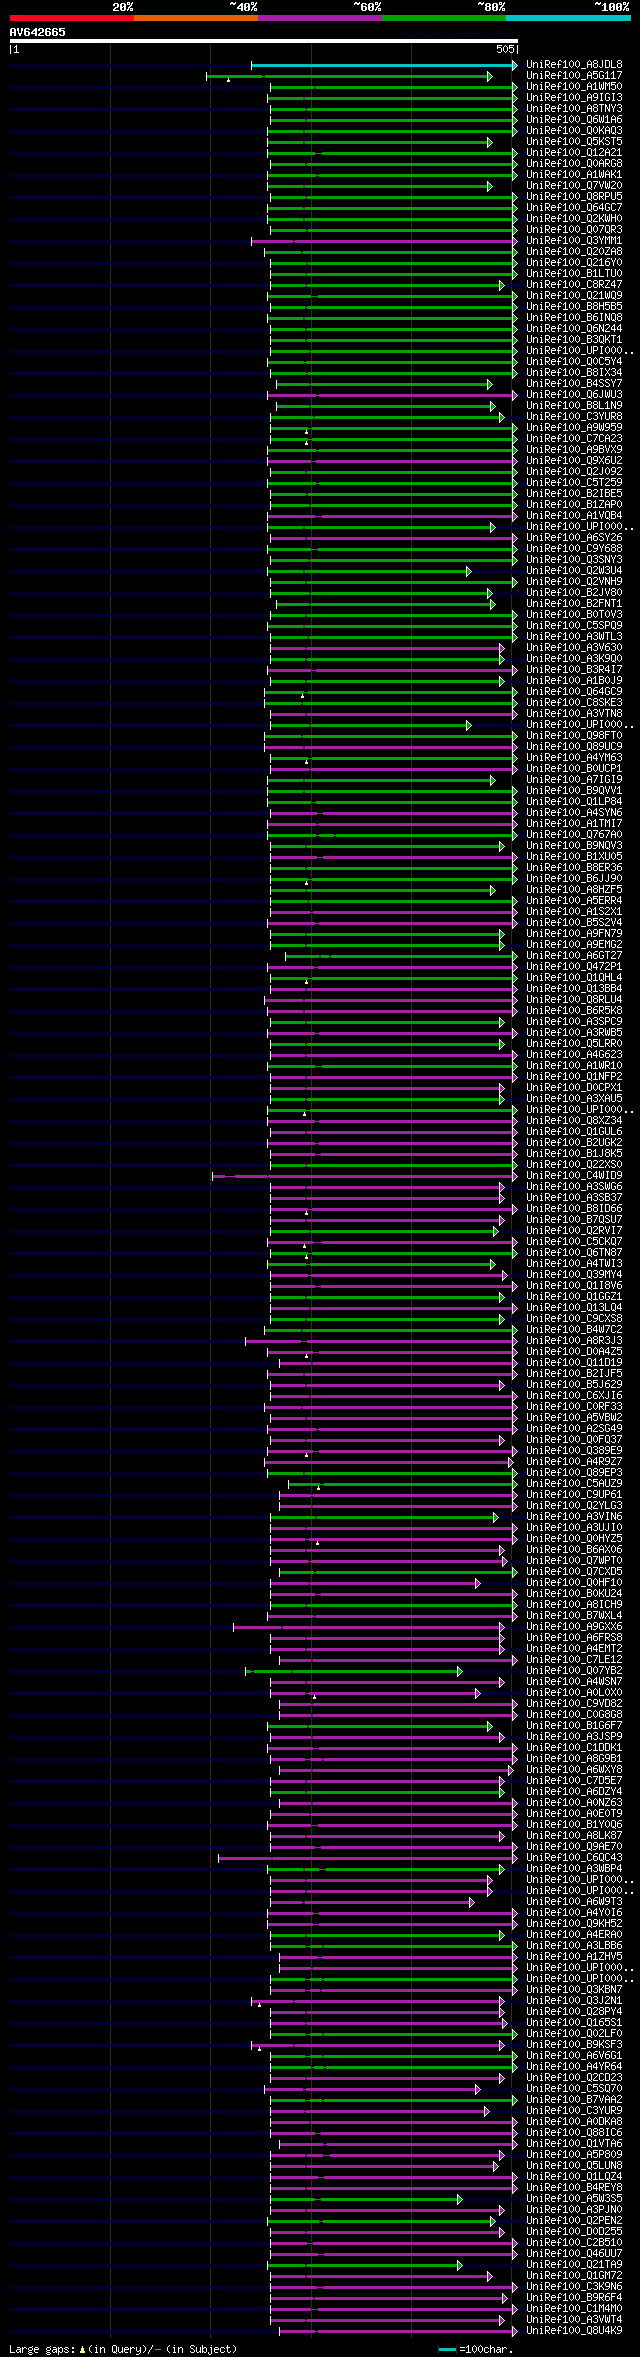The width and height of the screenshot is (640, 2357).
Task: Click the purple ~60% identity legend segment
Action: tap(319, 18)
